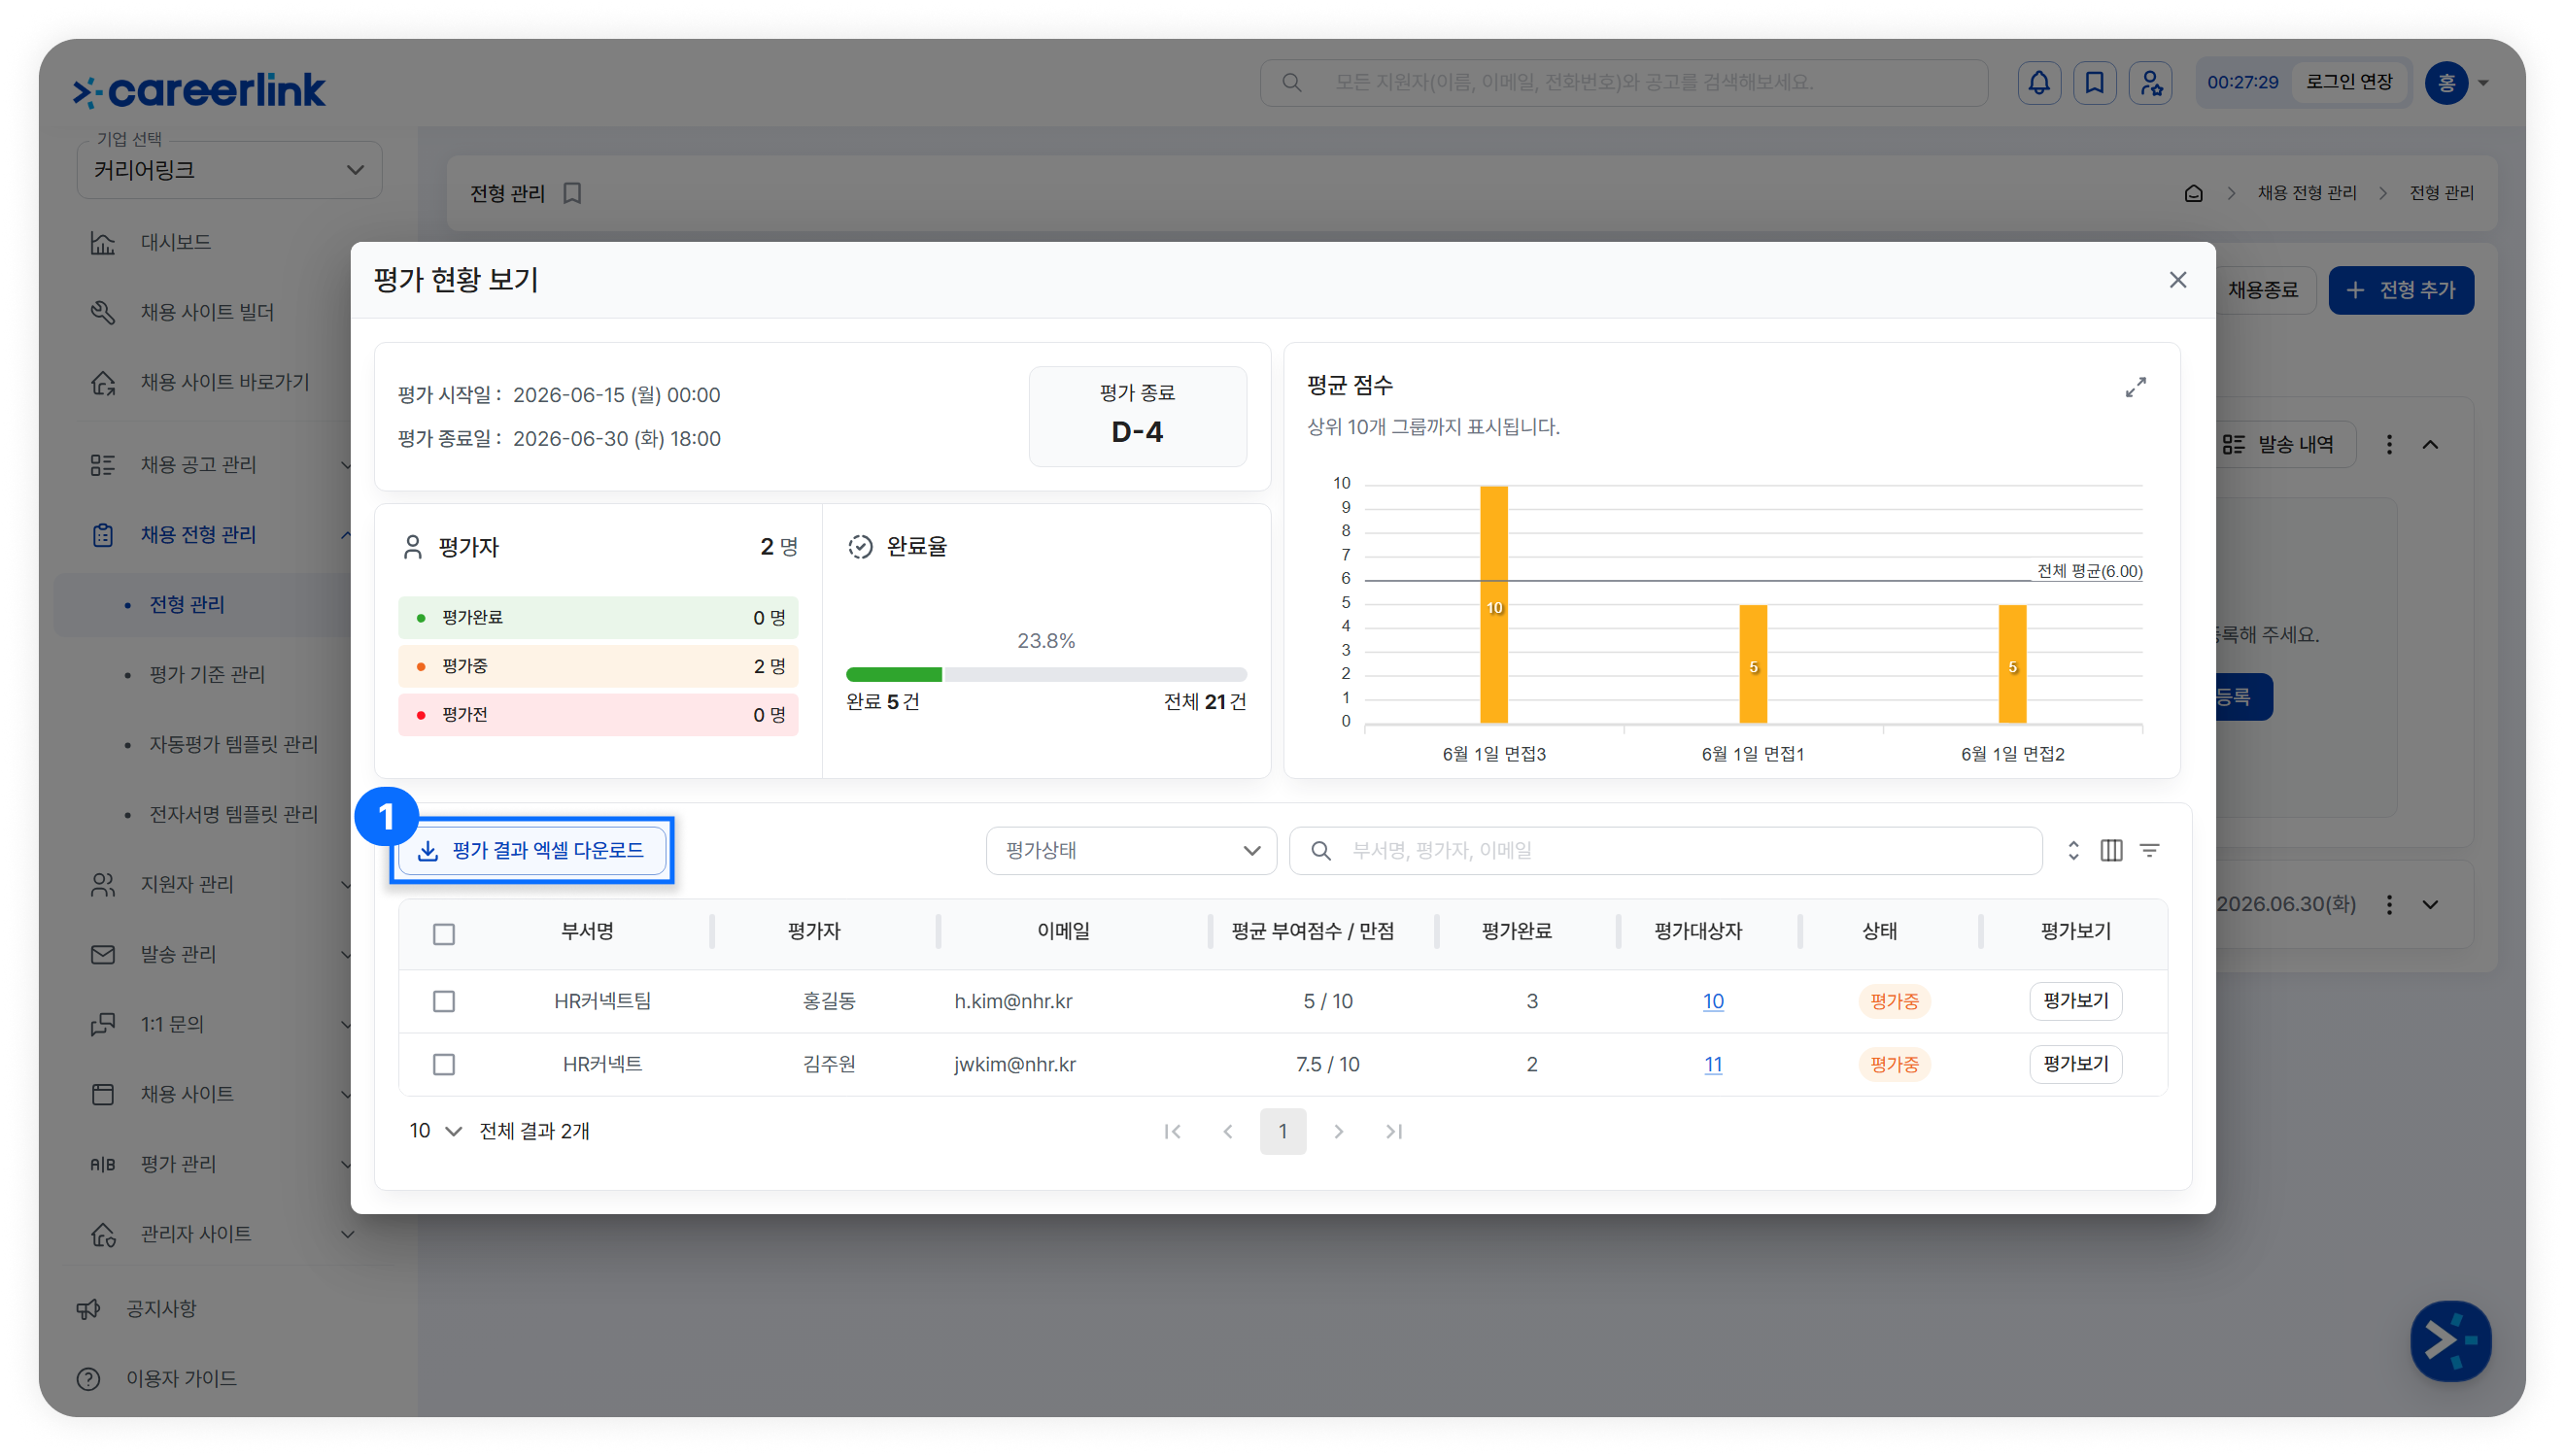The width and height of the screenshot is (2565, 1456).
Task: Open the 평가상태 filter dropdown
Action: coord(1131,850)
